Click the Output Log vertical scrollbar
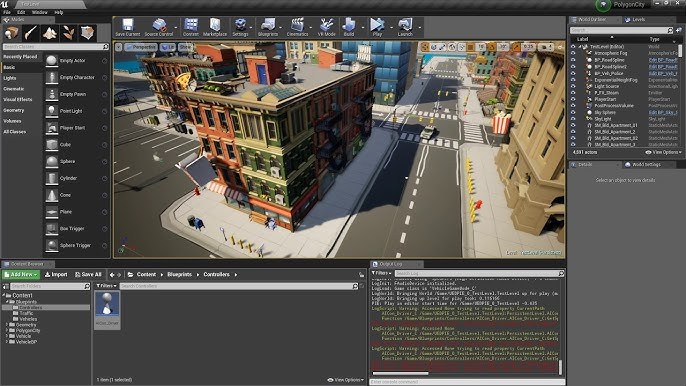The image size is (686, 386). tap(560, 367)
